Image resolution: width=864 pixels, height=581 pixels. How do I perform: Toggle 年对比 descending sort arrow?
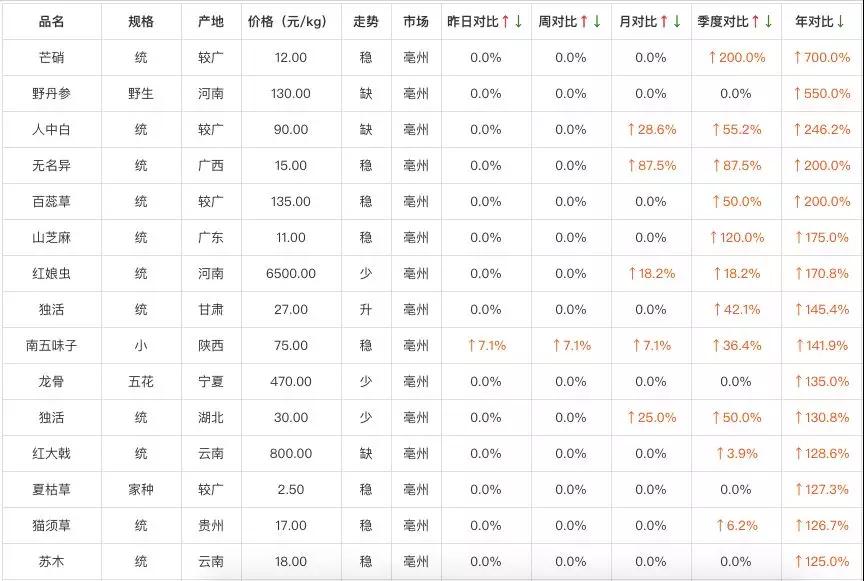(840, 22)
